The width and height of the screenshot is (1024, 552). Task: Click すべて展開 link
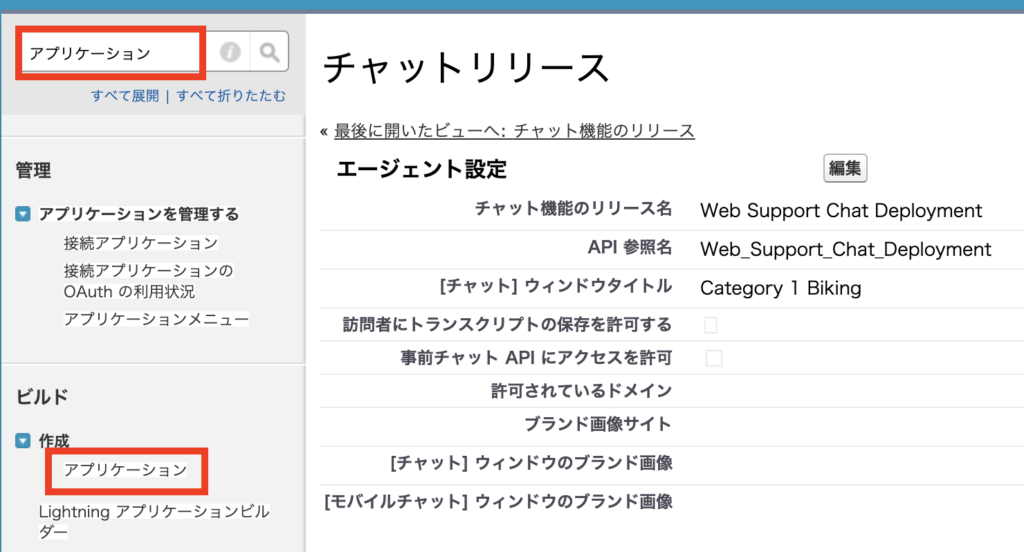(x=125, y=96)
